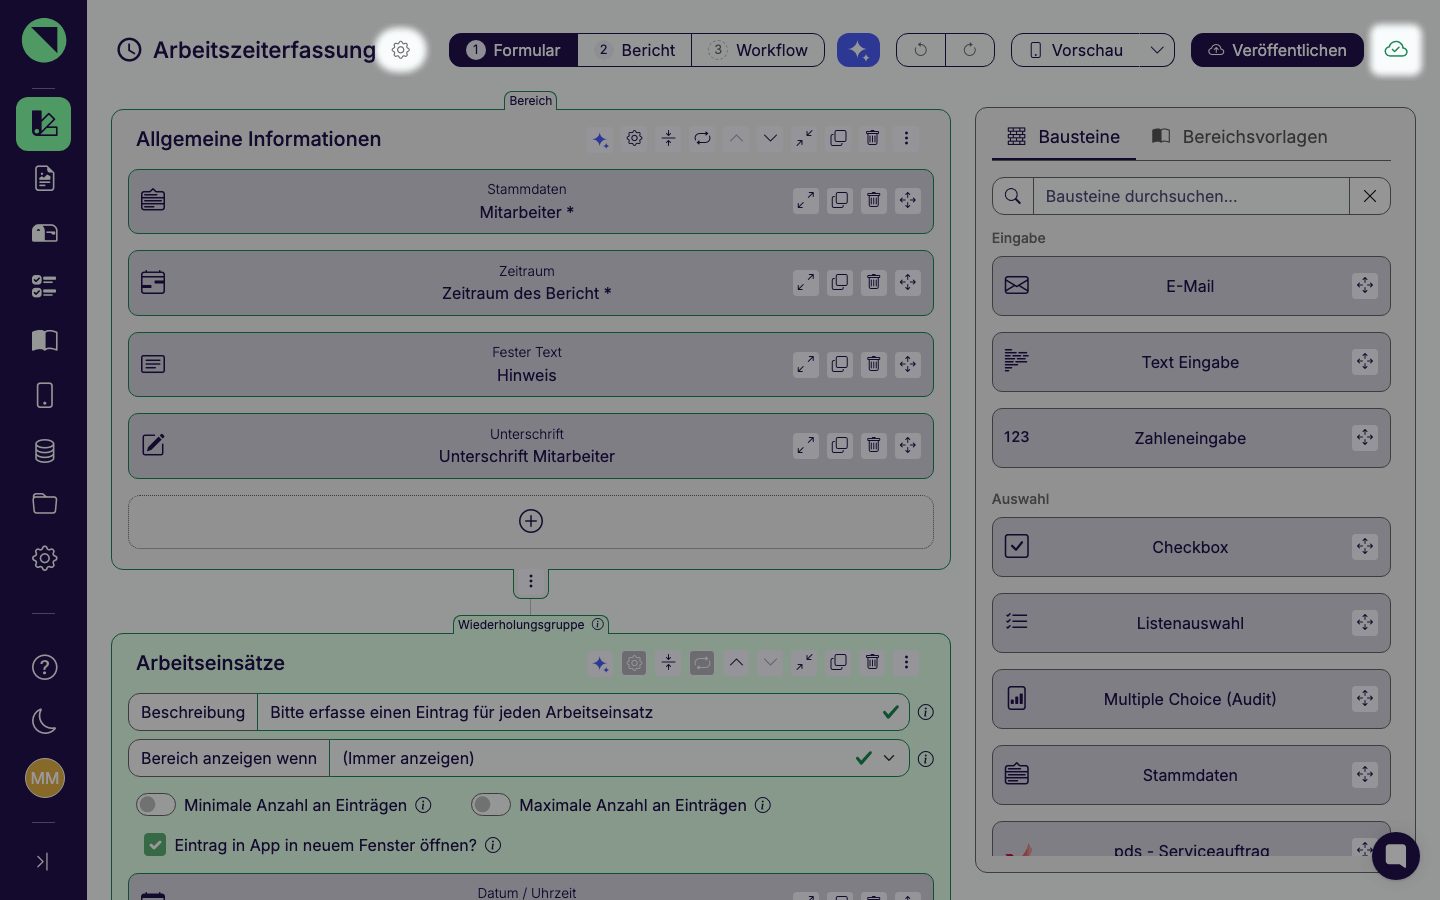The width and height of the screenshot is (1440, 900).
Task: Enable Maximale Anzahl an Einträgen switch
Action: [x=491, y=805]
